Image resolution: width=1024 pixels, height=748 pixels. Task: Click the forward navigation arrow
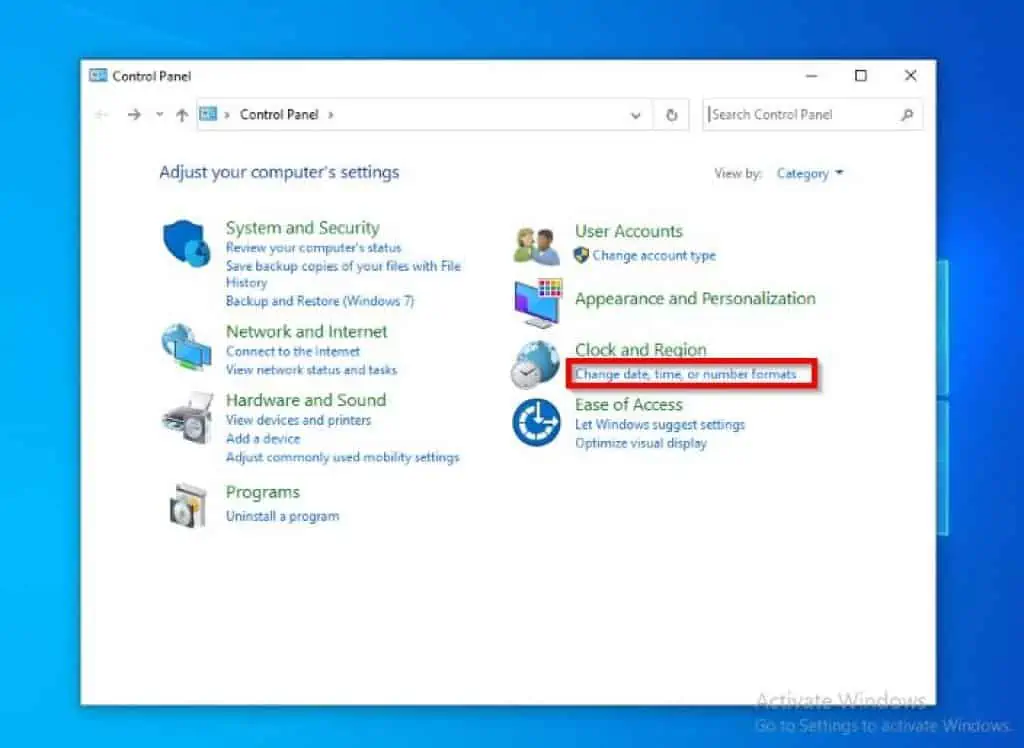(134, 115)
